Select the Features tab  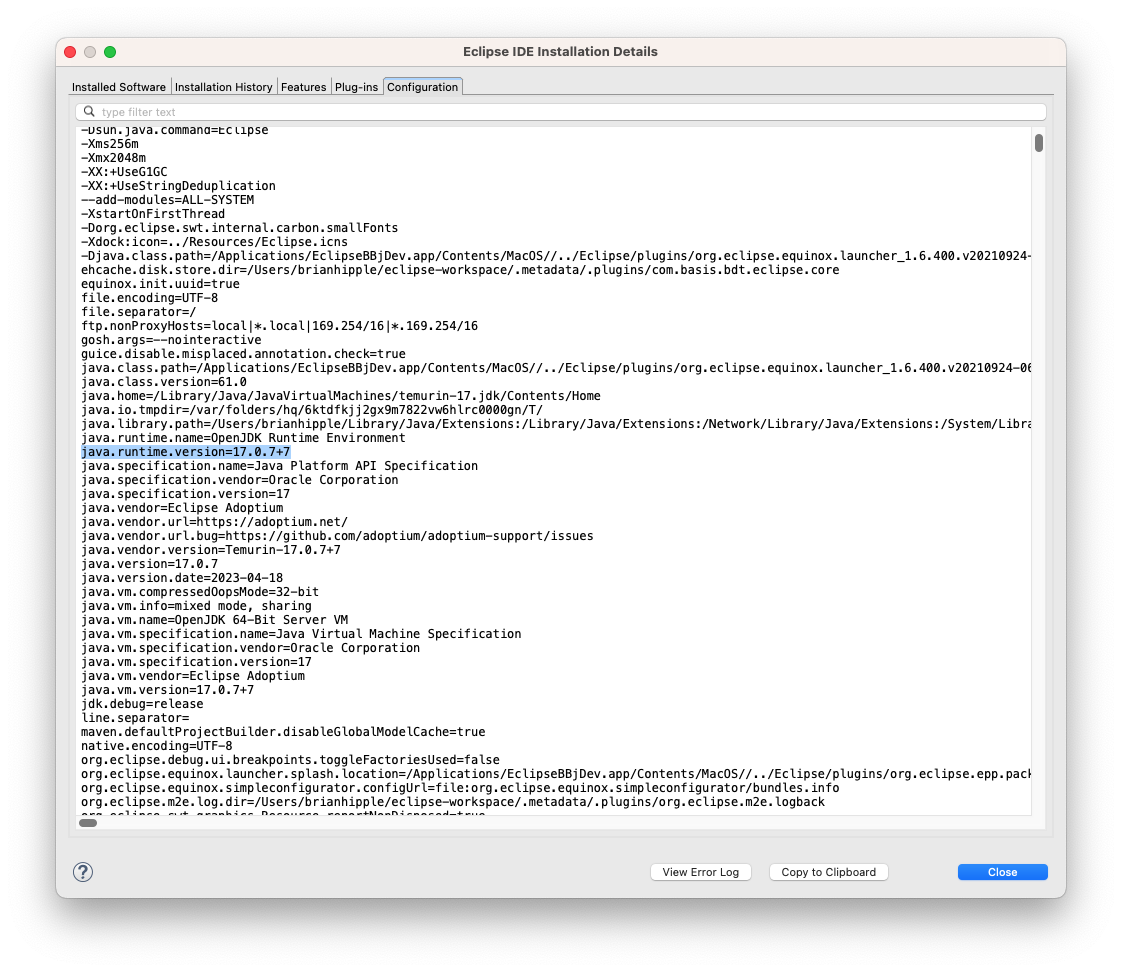(x=303, y=87)
